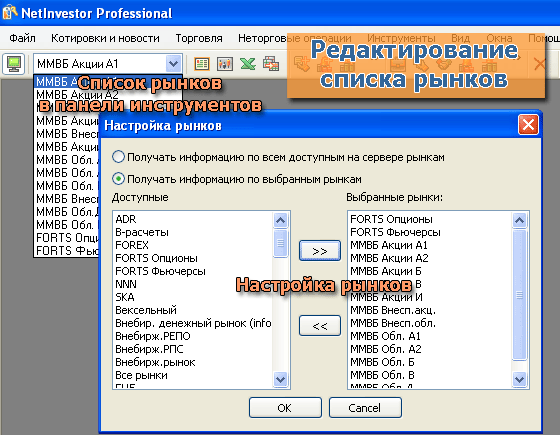This screenshot has height=435, width=560.
Task: Add market with the >> button
Action: point(320,251)
